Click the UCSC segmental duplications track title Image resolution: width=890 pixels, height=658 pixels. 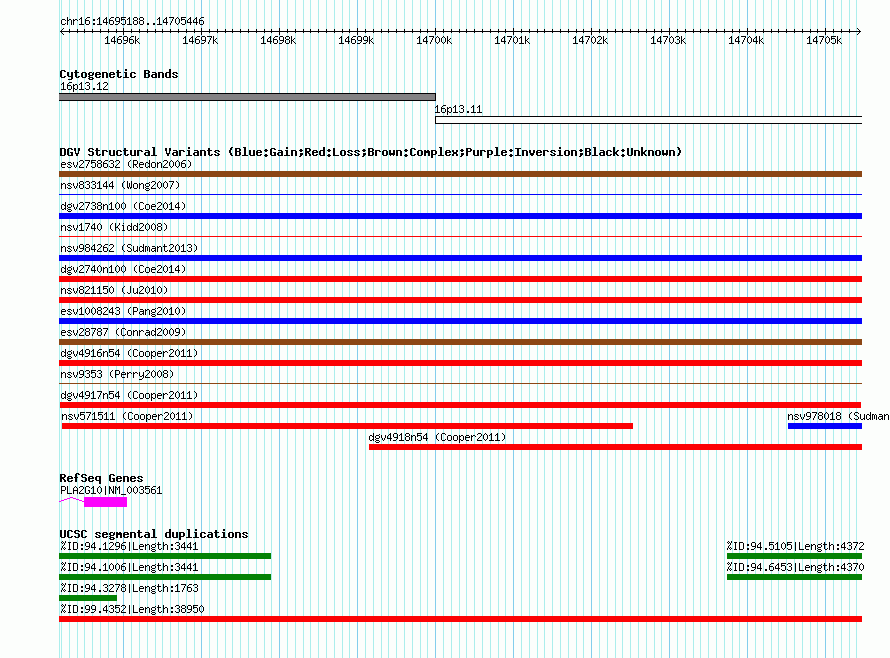154,534
